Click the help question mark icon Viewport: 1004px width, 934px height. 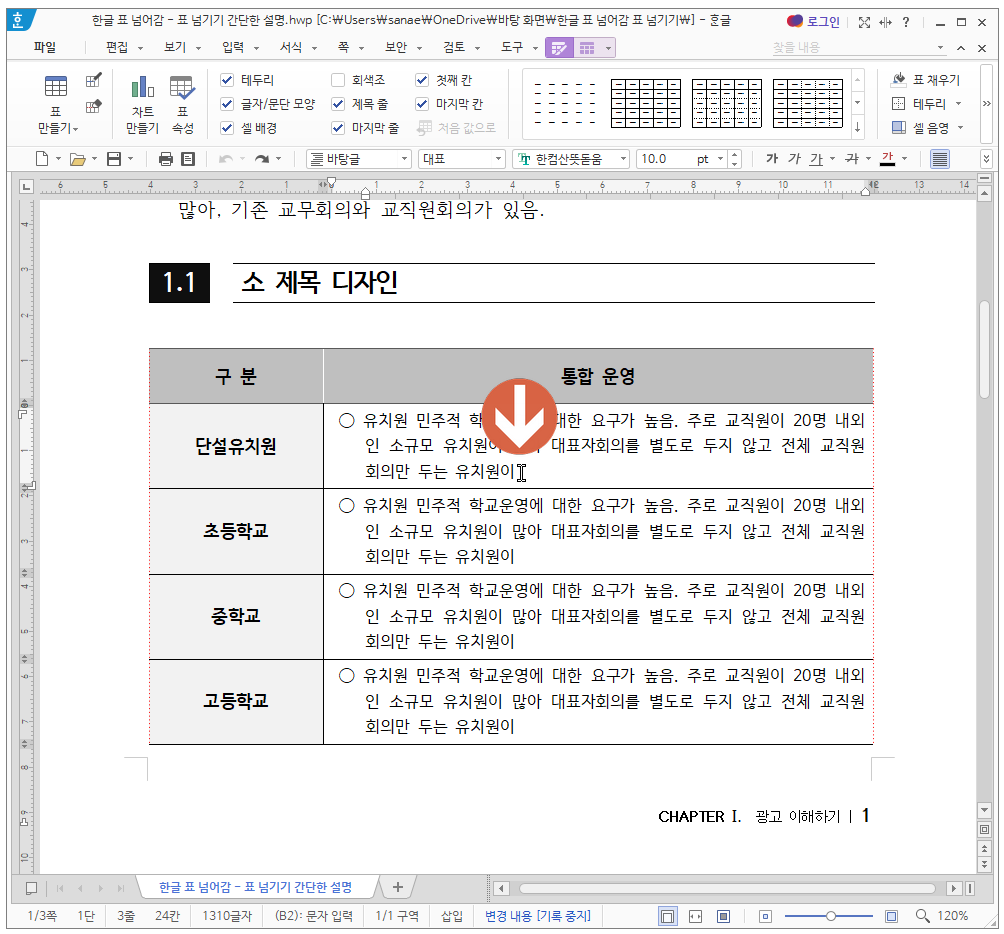(905, 22)
